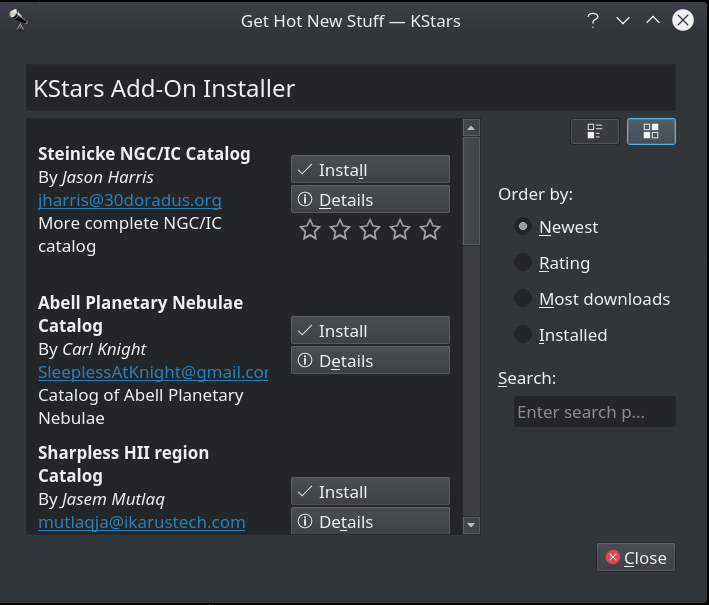
Task: Switch to icon grid view mode
Action: (x=651, y=132)
